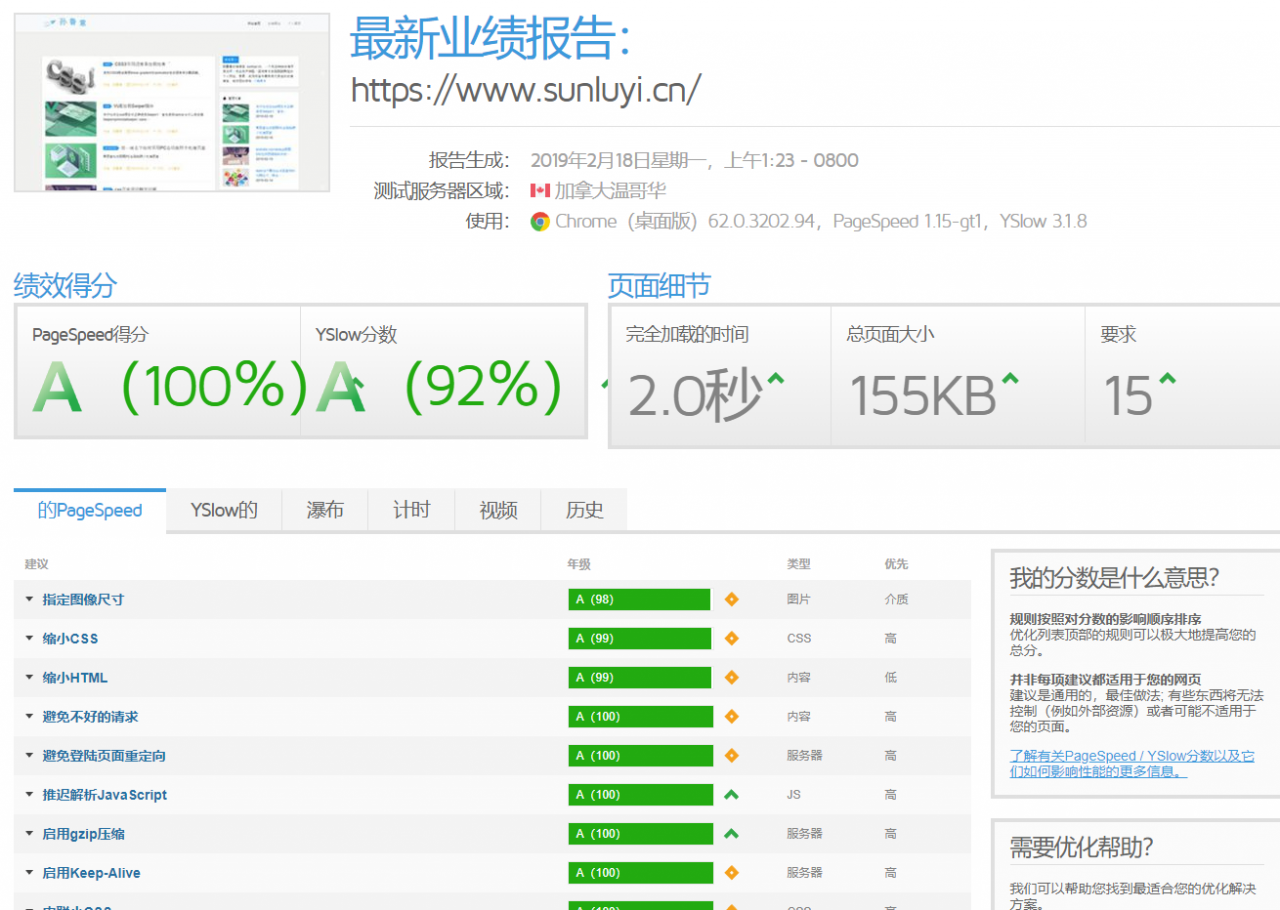Click the green A (98) score bar
The height and width of the screenshot is (910, 1280).
point(639,600)
